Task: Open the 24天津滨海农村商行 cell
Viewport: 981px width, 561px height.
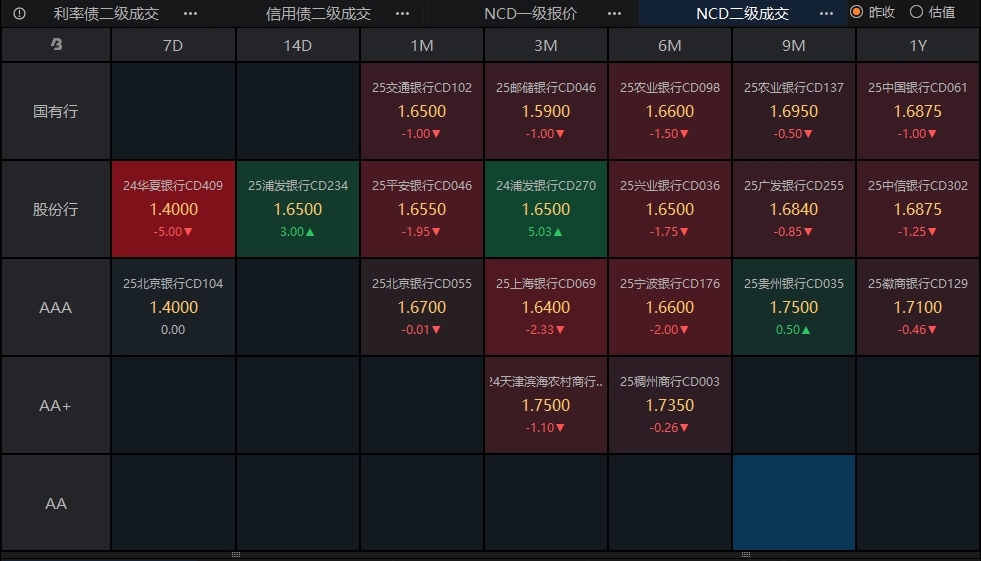Action: pyautogui.click(x=546, y=405)
